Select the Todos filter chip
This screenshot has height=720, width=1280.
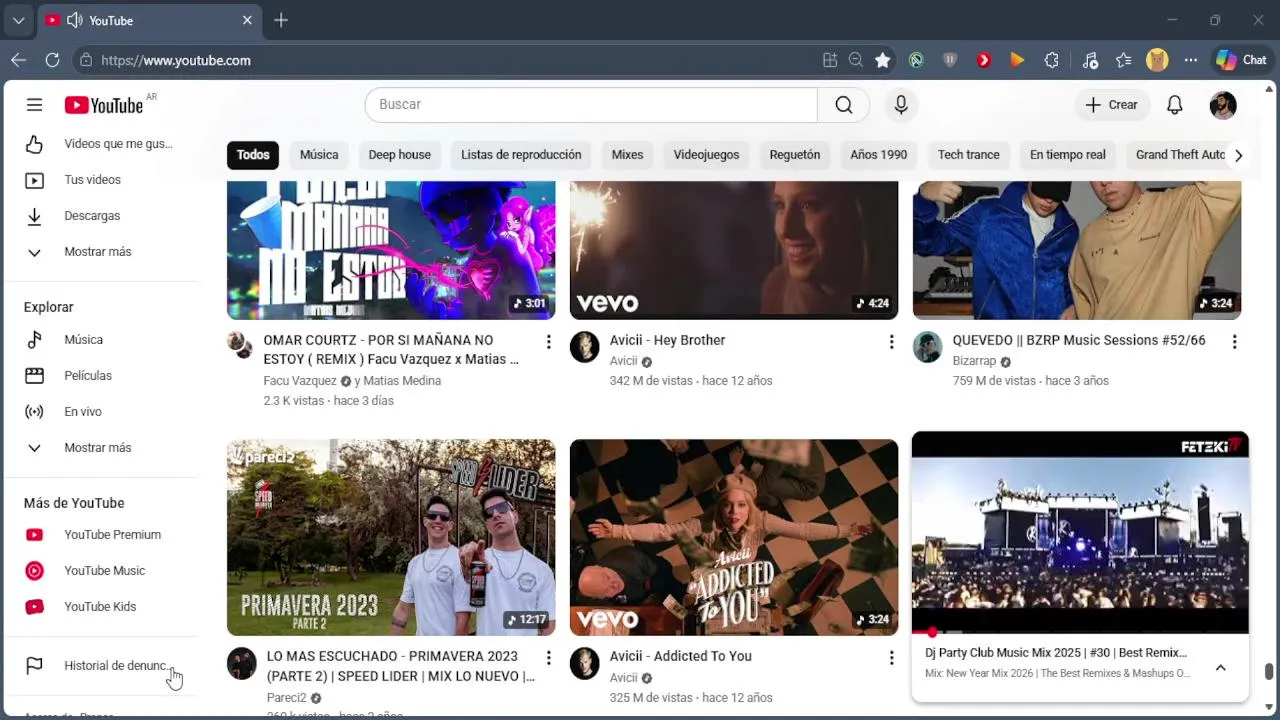[x=253, y=155]
